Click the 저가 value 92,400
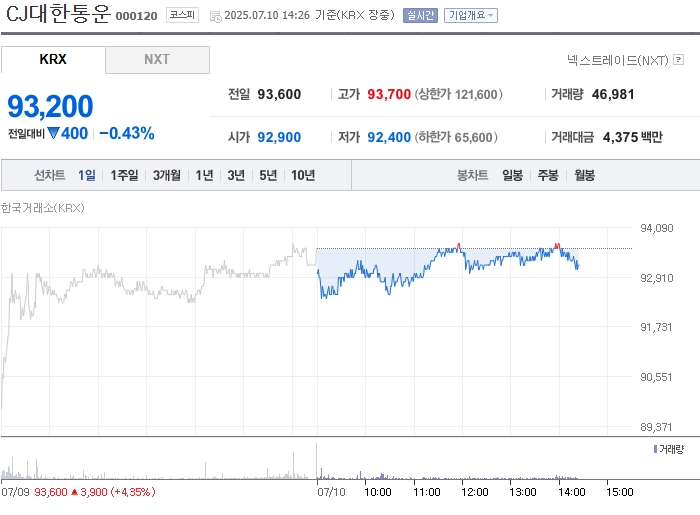Image resolution: width=700 pixels, height=515 pixels. (x=389, y=137)
